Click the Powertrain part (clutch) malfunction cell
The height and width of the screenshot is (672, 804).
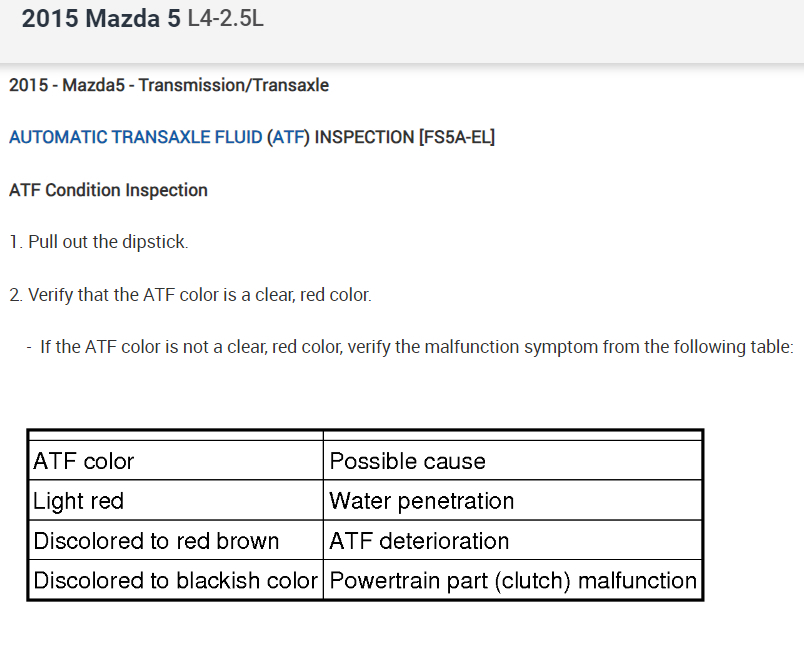pyautogui.click(x=513, y=580)
